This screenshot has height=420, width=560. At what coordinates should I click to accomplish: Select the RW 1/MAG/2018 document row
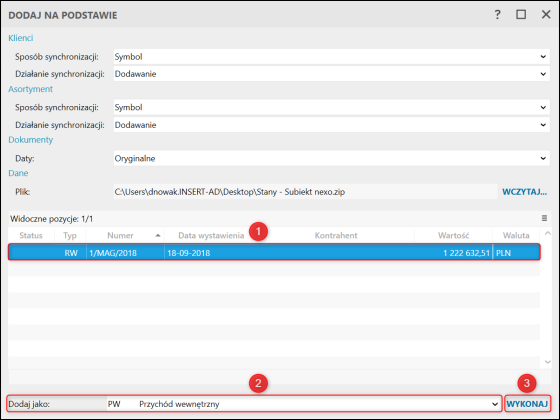point(274,252)
